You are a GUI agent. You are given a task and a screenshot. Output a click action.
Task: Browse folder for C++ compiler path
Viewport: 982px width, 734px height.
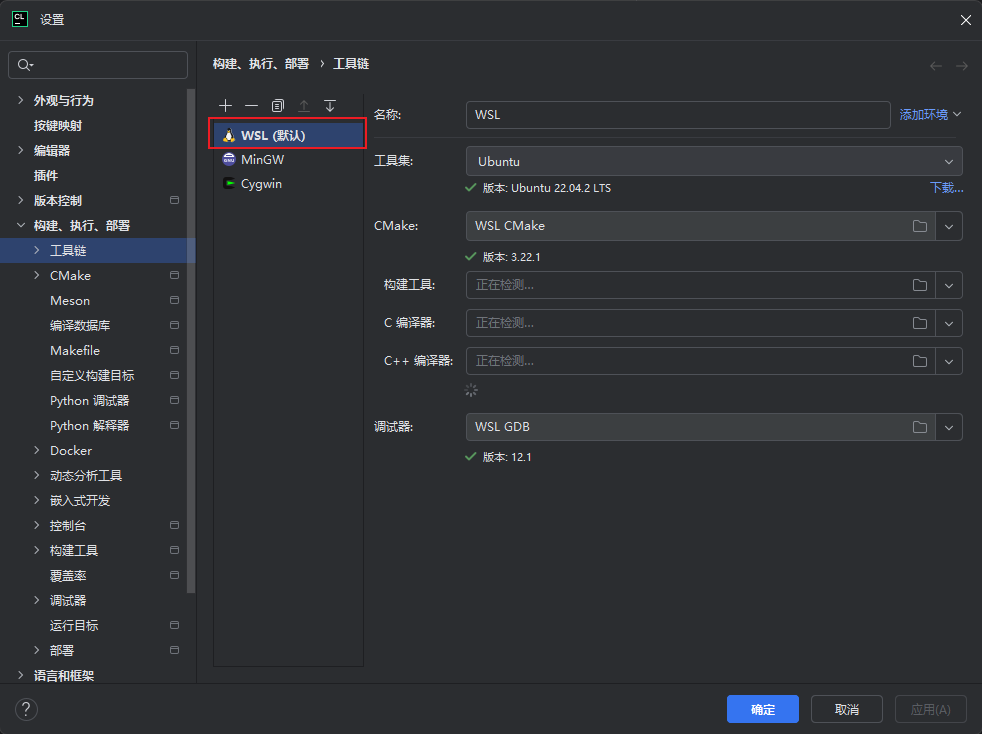919,360
